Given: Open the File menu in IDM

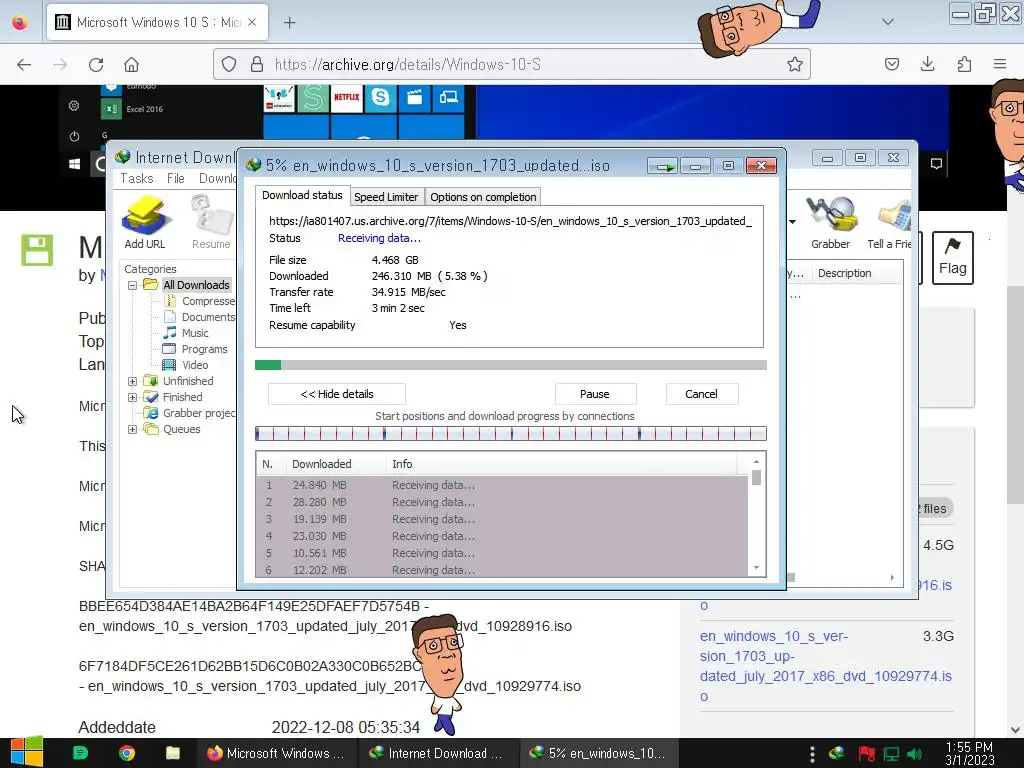Looking at the screenshot, I should click(175, 178).
